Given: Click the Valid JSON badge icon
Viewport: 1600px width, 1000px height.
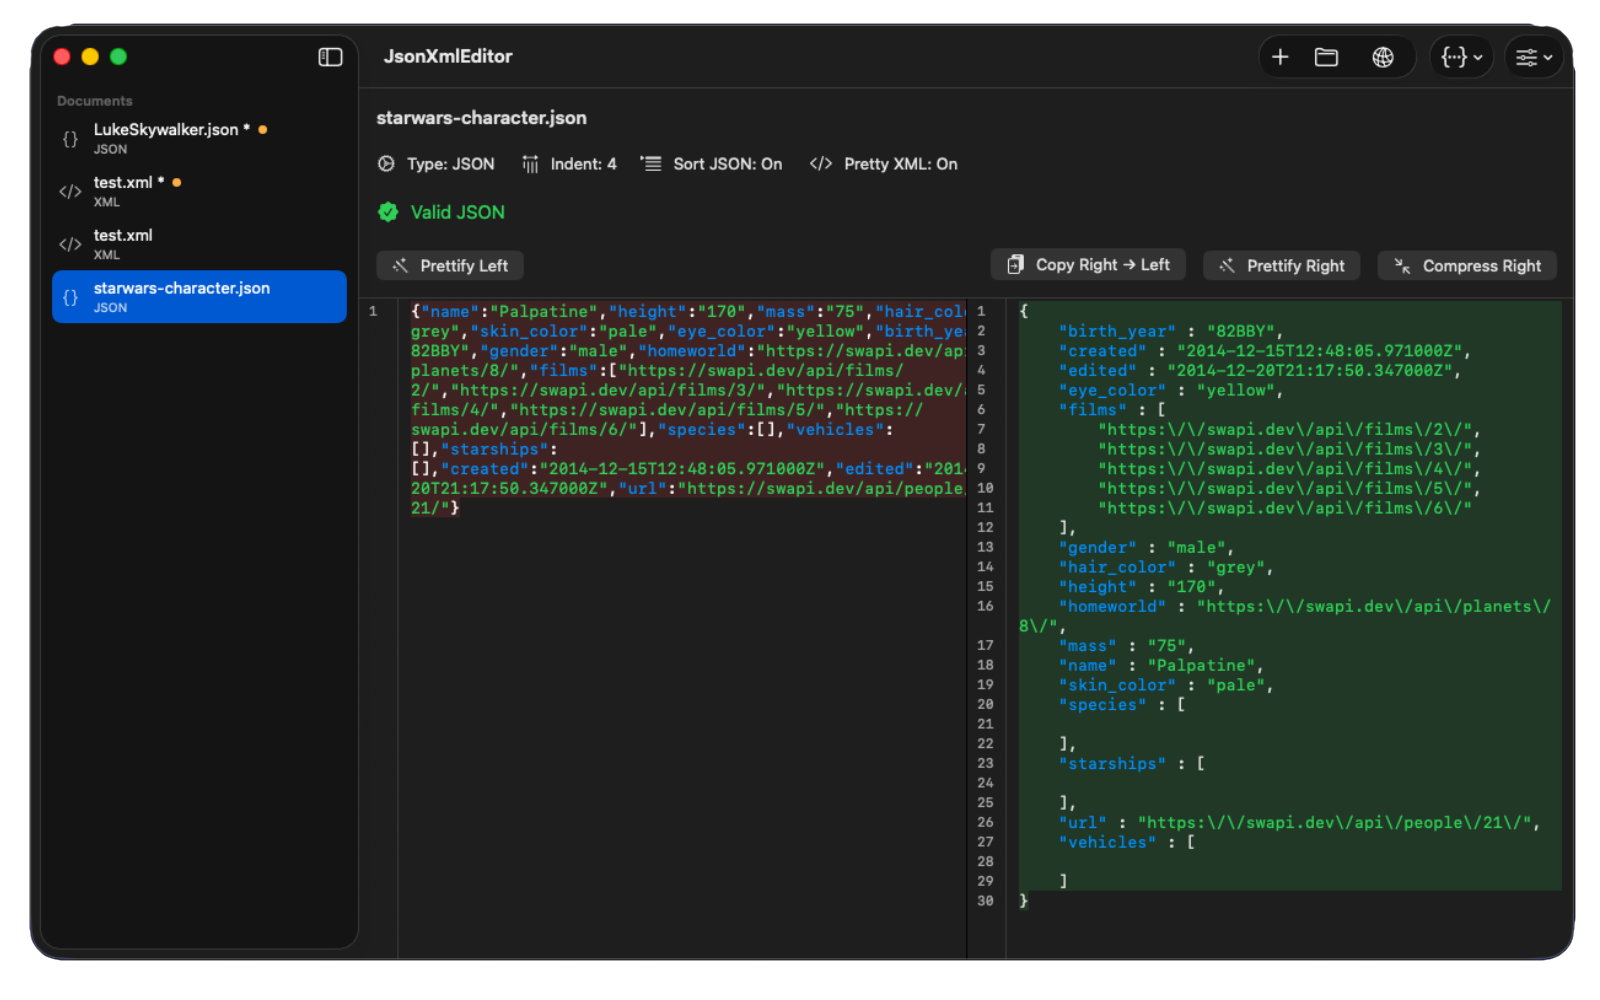Looking at the screenshot, I should pos(388,212).
